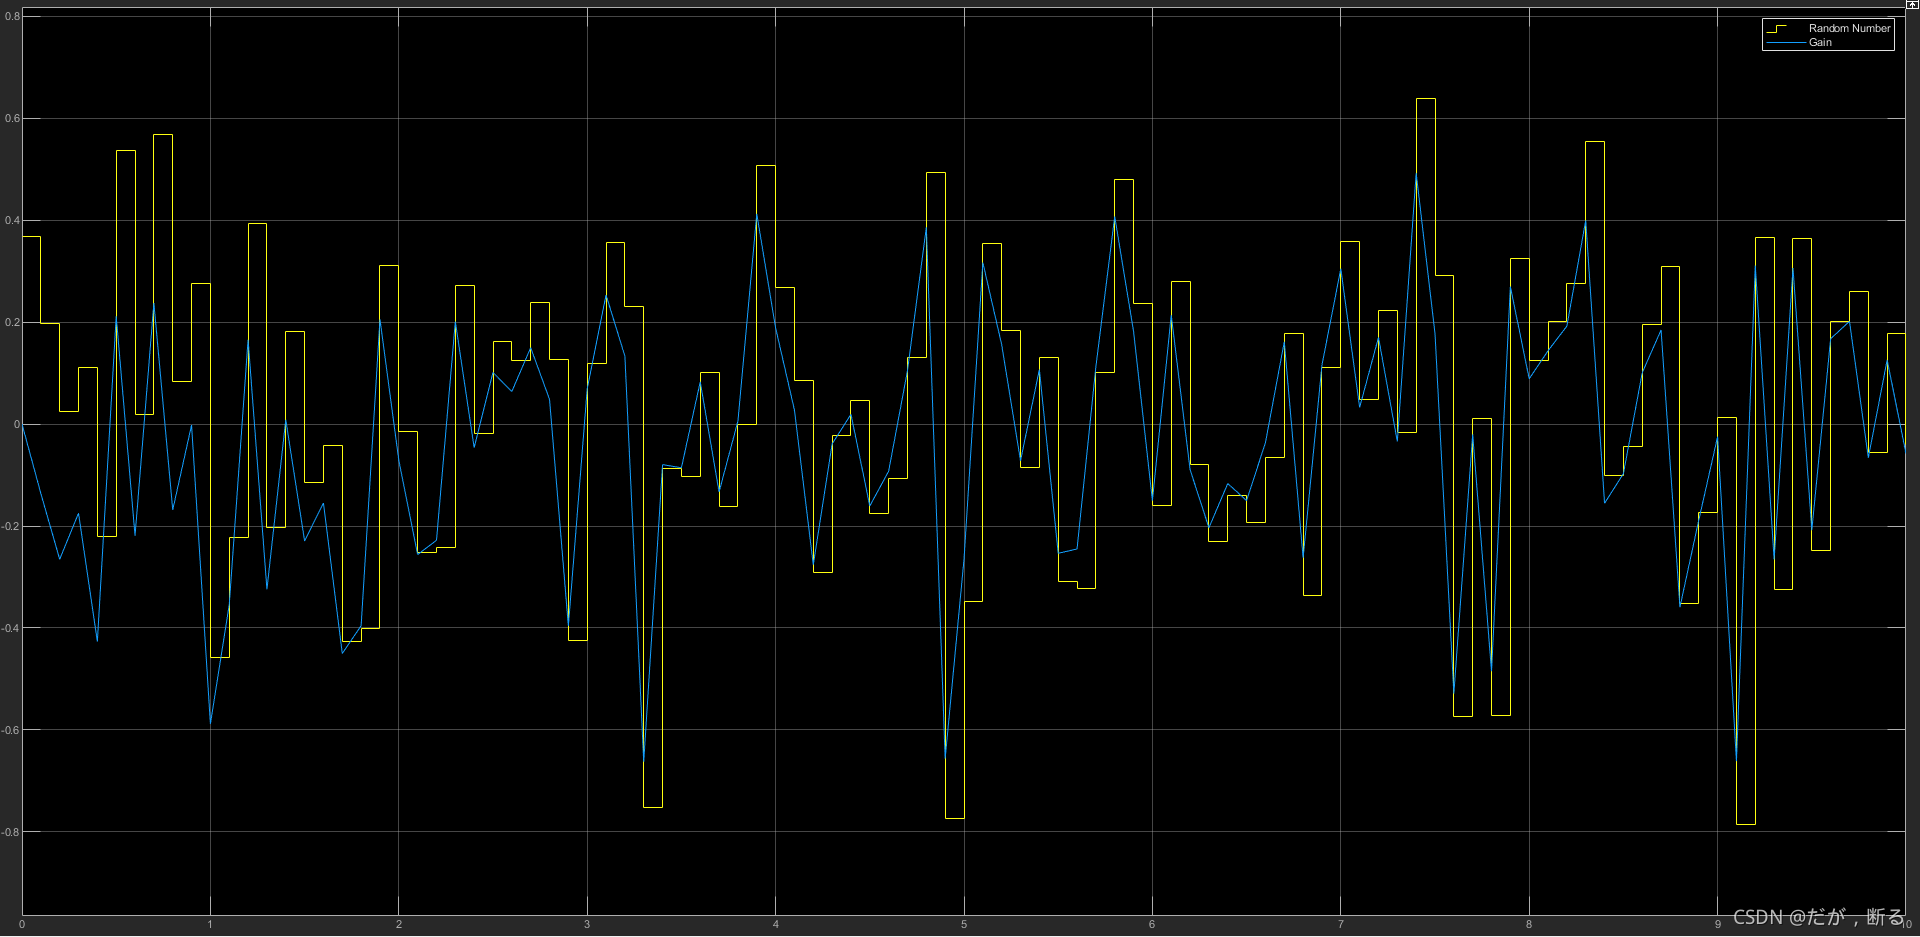Select the -0.4 y-axis tick label
Screen dimensions: 1920x937
11,628
